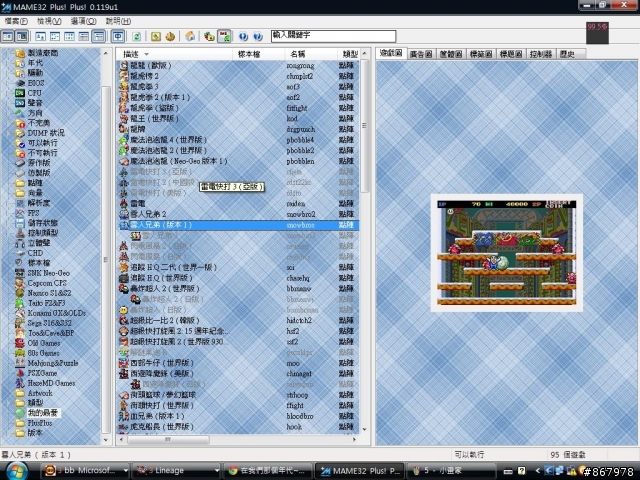This screenshot has width=640, height=480.
Task: Click the green joystick toolbar icon
Action: tap(209, 37)
